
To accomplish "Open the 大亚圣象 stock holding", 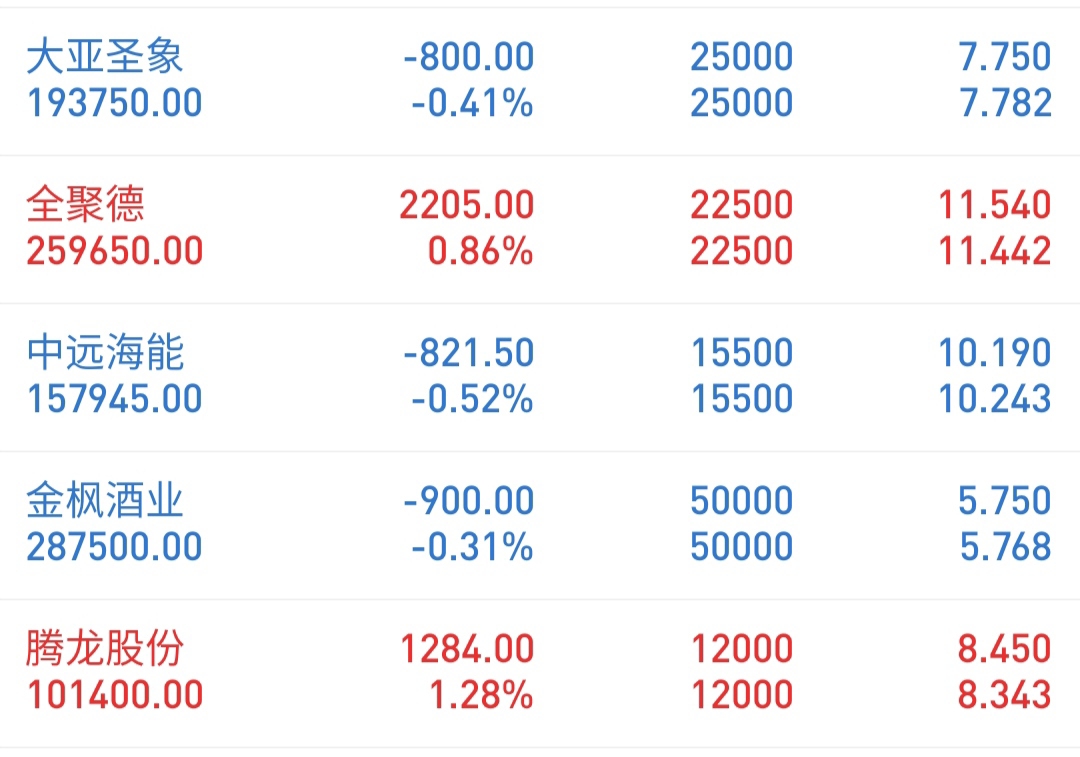I will 540,81.
